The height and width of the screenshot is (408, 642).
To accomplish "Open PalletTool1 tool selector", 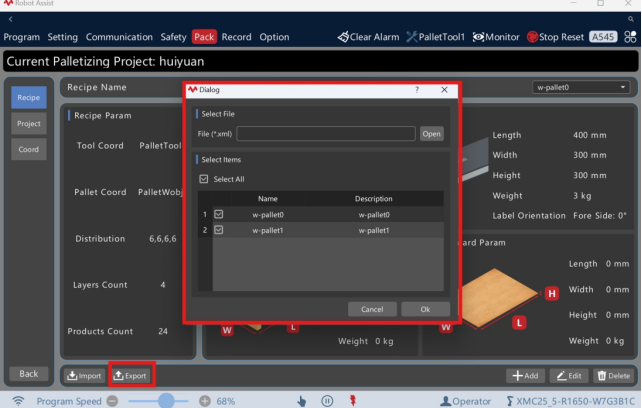I will tap(436, 37).
